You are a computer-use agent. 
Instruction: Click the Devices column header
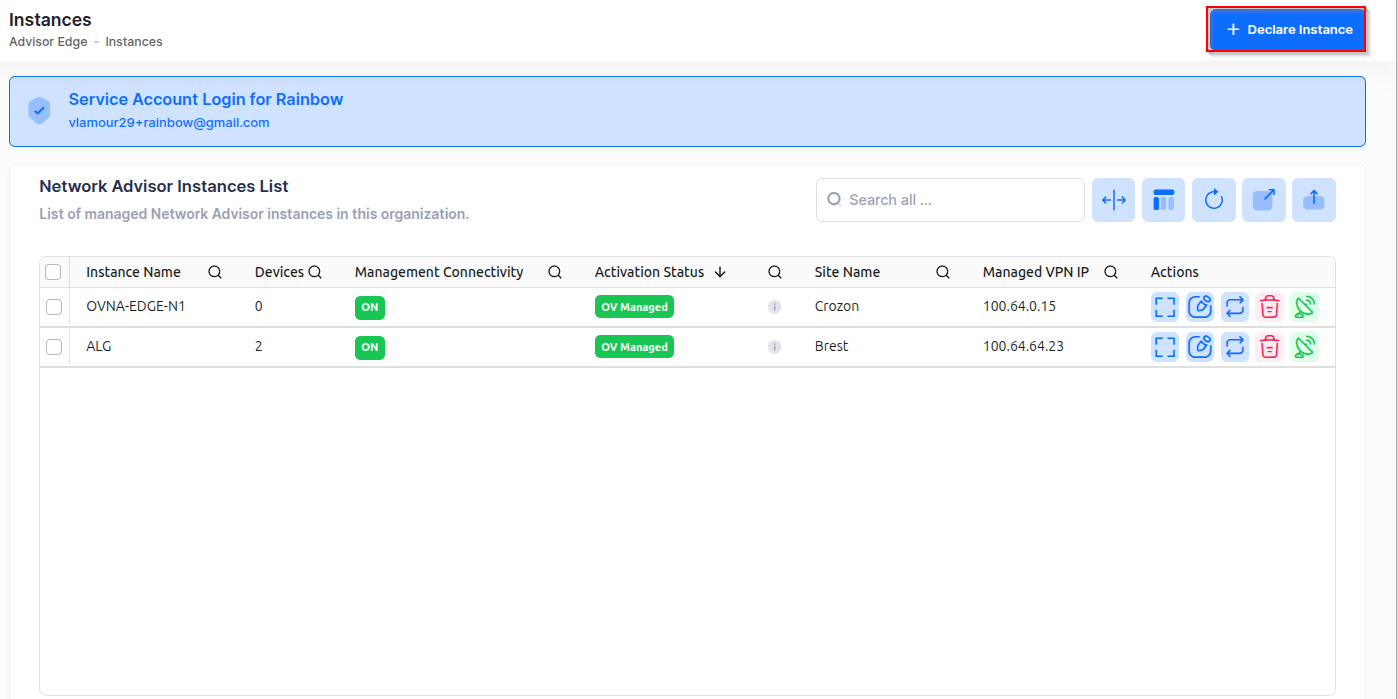tap(279, 272)
